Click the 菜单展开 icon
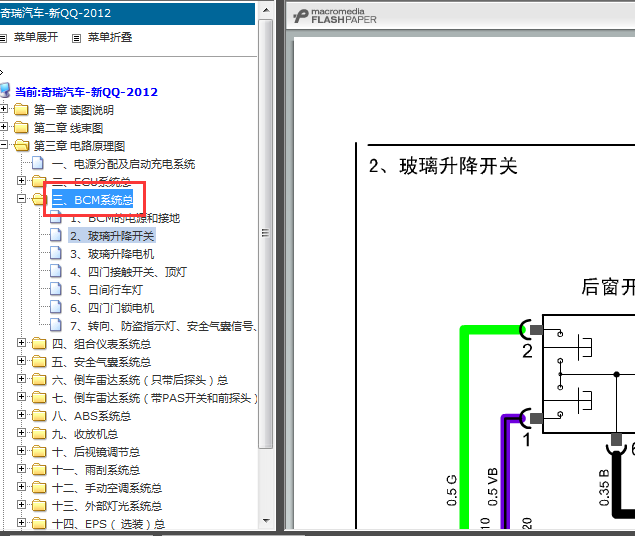This screenshot has width=635, height=536. [x=3, y=38]
